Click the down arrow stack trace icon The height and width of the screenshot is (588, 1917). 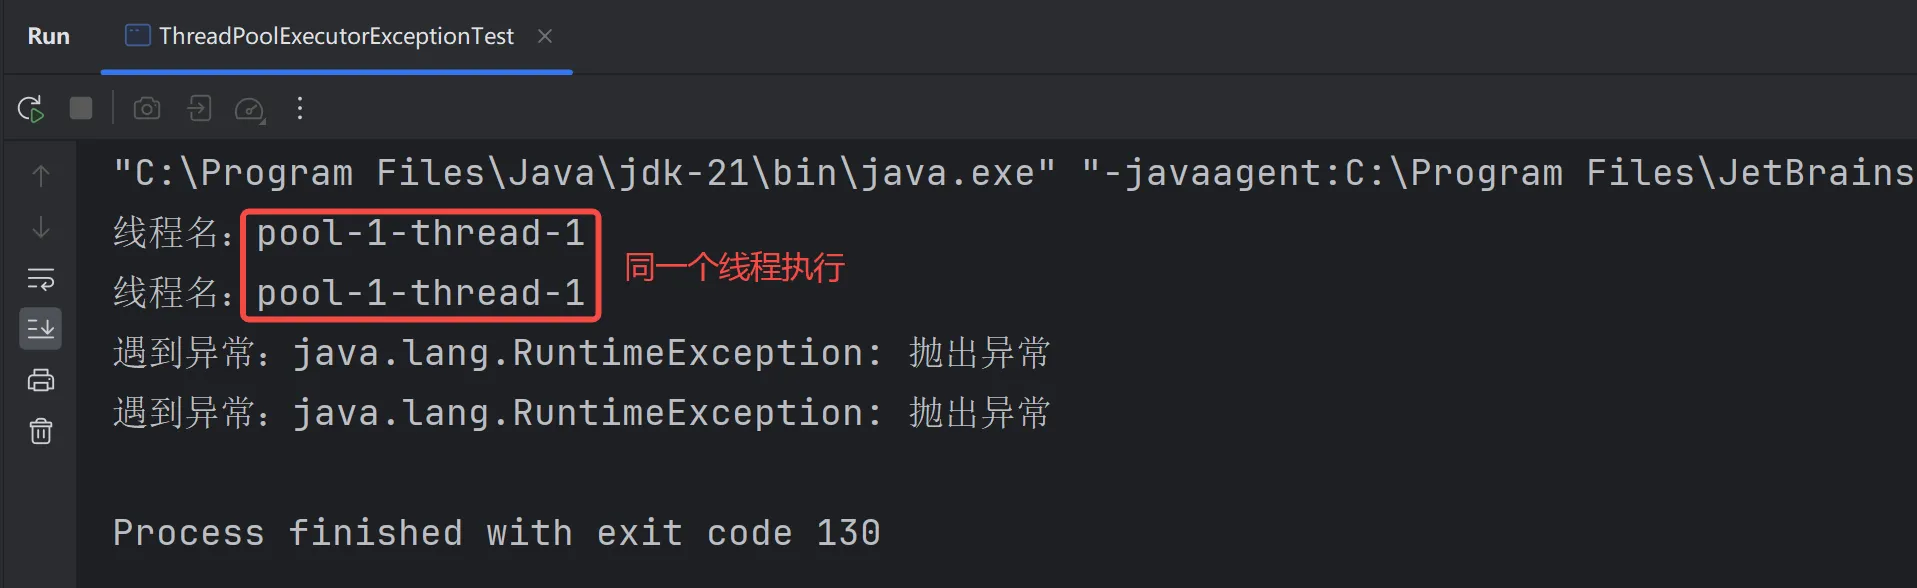(41, 228)
